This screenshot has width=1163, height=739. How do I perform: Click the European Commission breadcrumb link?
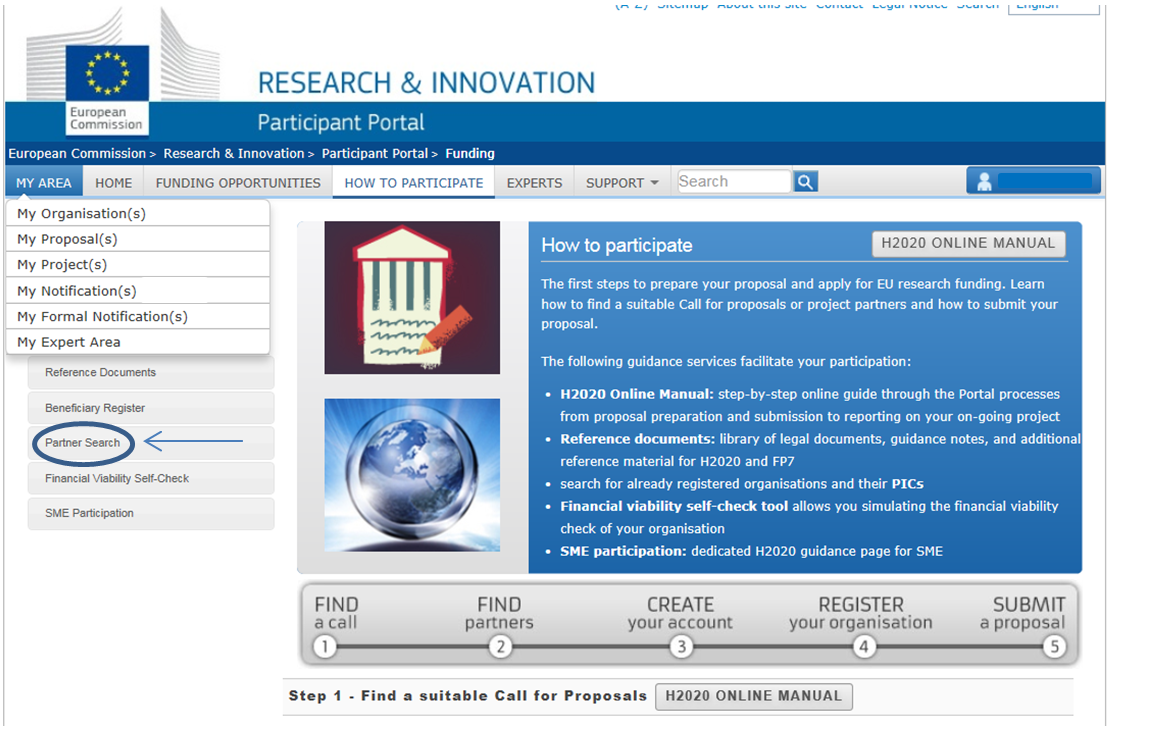point(77,154)
